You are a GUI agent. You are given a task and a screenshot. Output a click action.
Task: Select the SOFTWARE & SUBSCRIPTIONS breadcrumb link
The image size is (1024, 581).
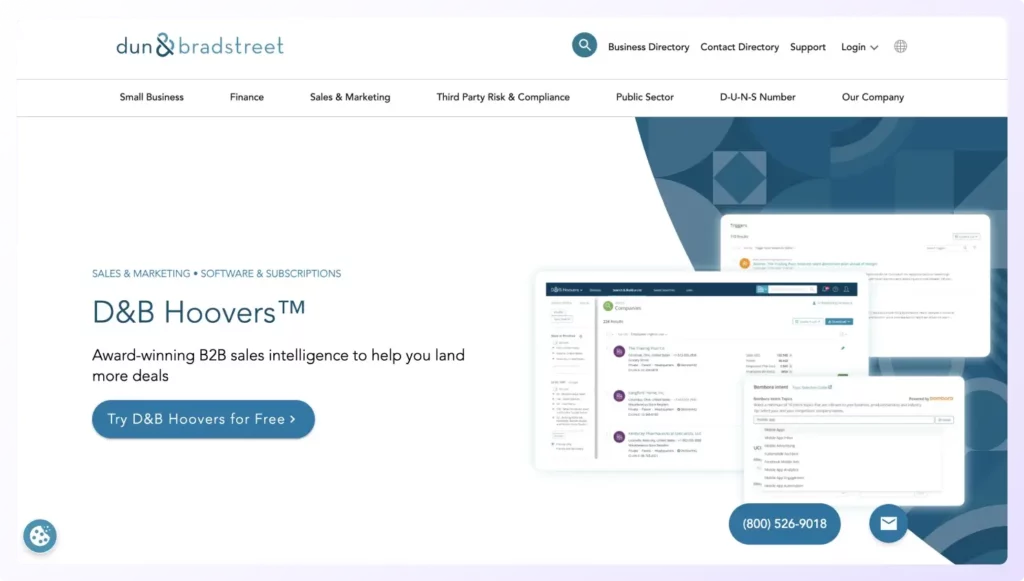(271, 273)
